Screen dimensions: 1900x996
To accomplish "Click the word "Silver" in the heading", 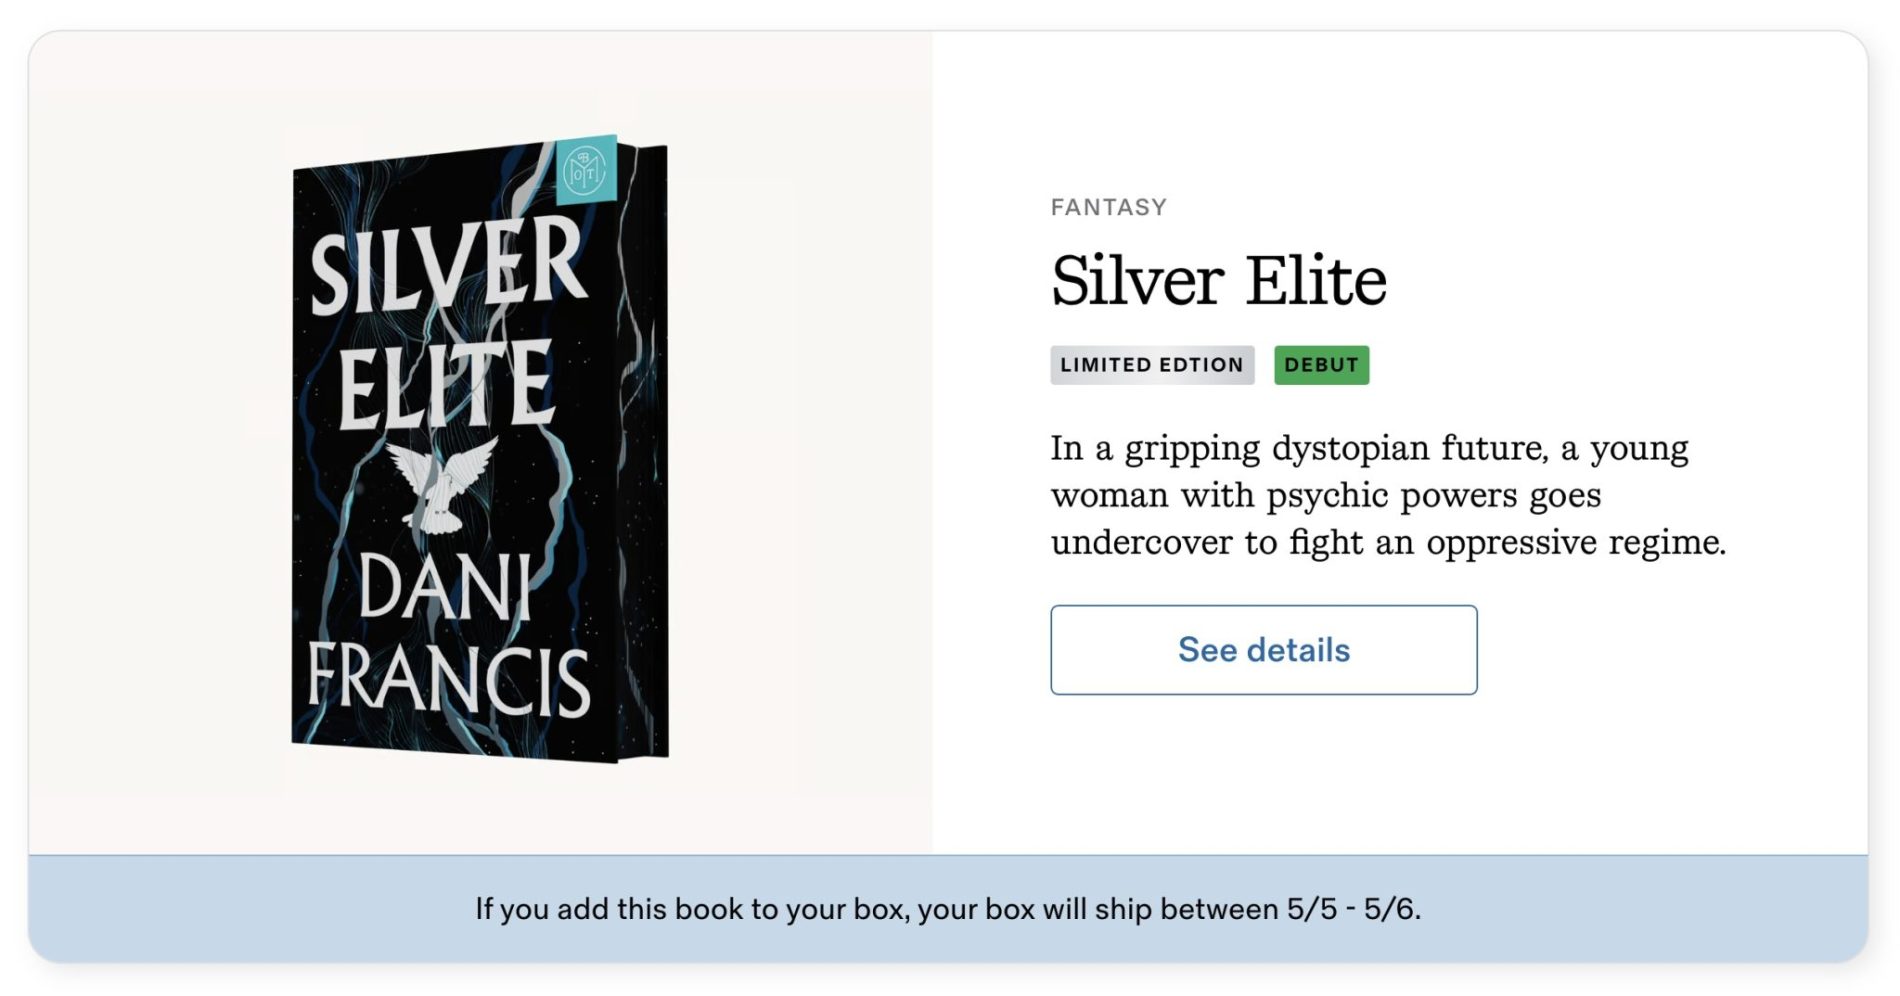I will [1137, 280].
